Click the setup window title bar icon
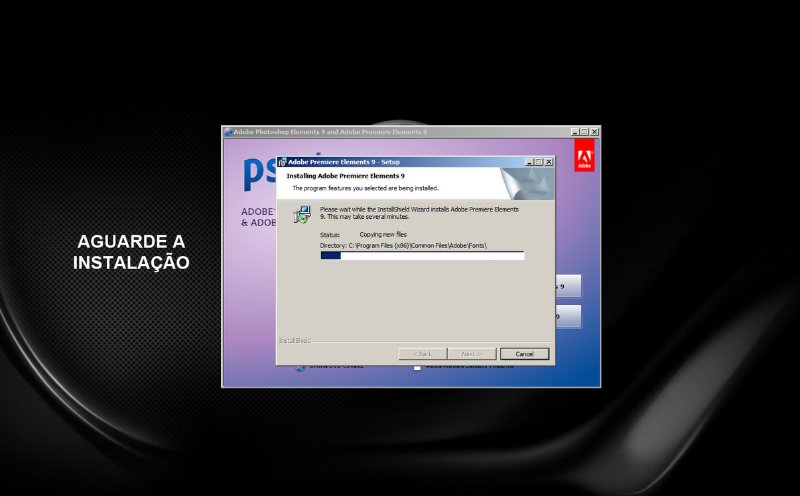This screenshot has width=800, height=496. [282, 162]
